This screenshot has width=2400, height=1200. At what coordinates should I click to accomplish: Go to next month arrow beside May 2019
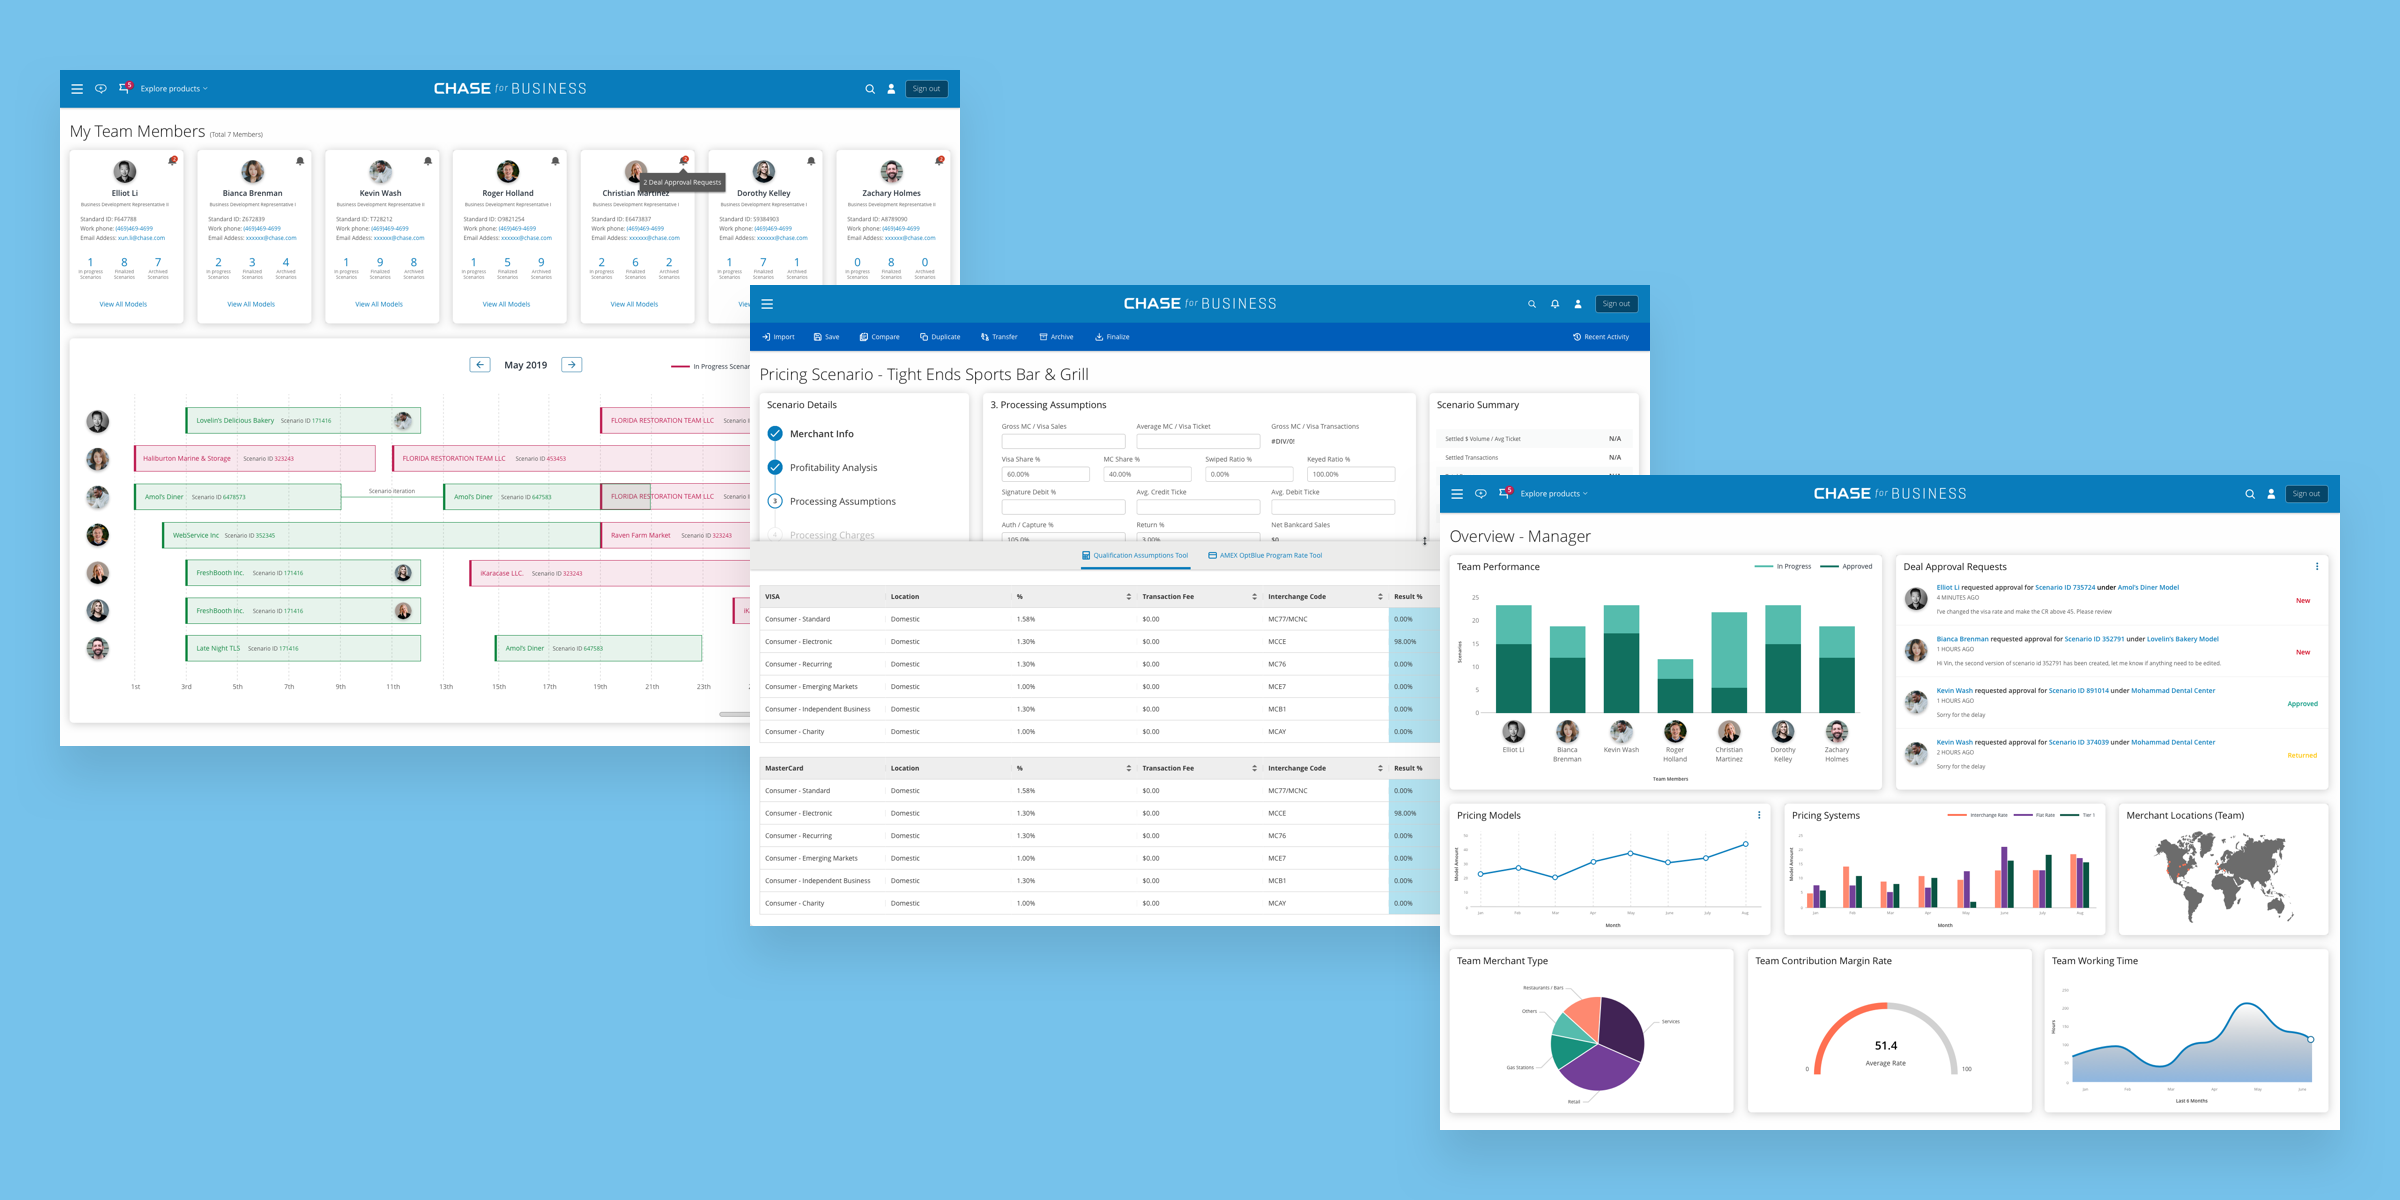click(572, 365)
